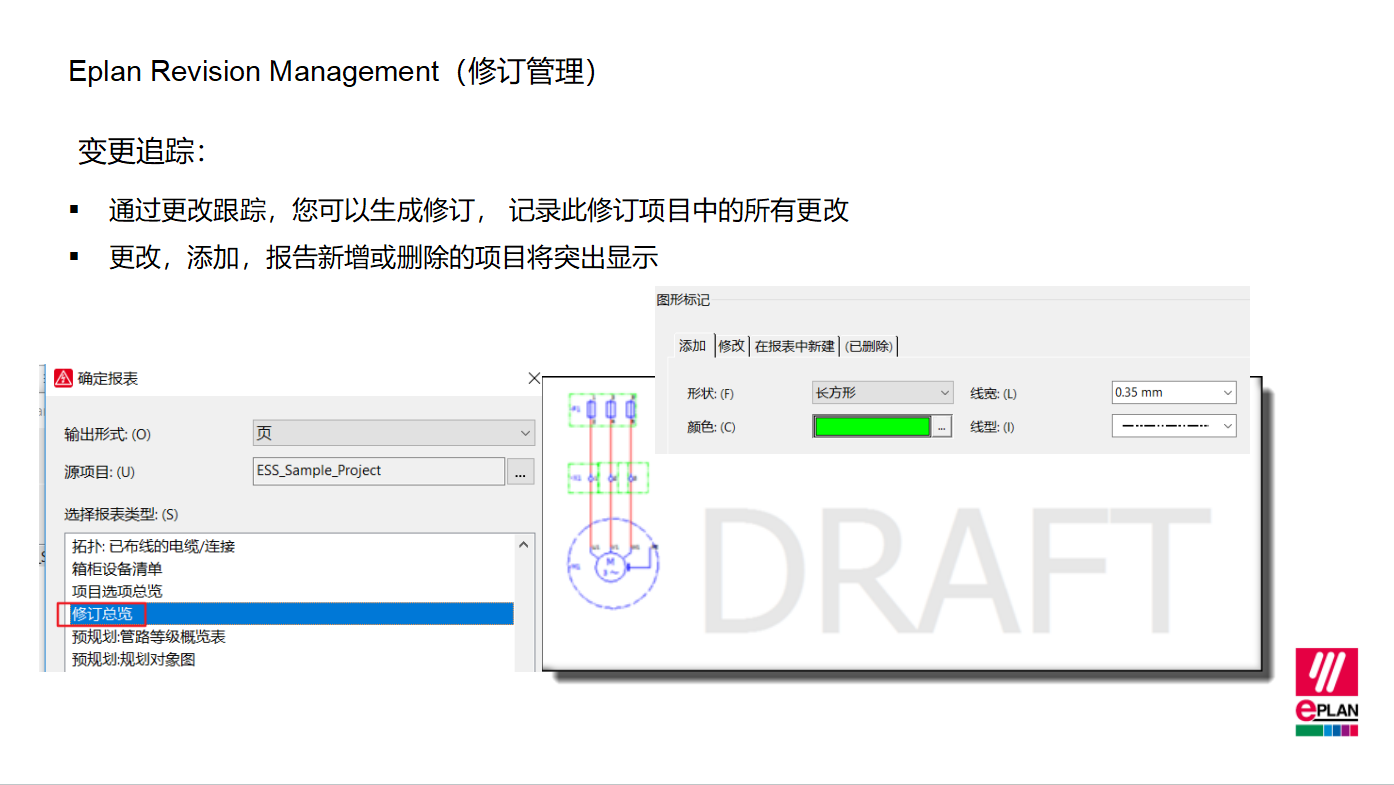Switch to the 修改 tab
This screenshot has width=1394, height=785.
731,346
